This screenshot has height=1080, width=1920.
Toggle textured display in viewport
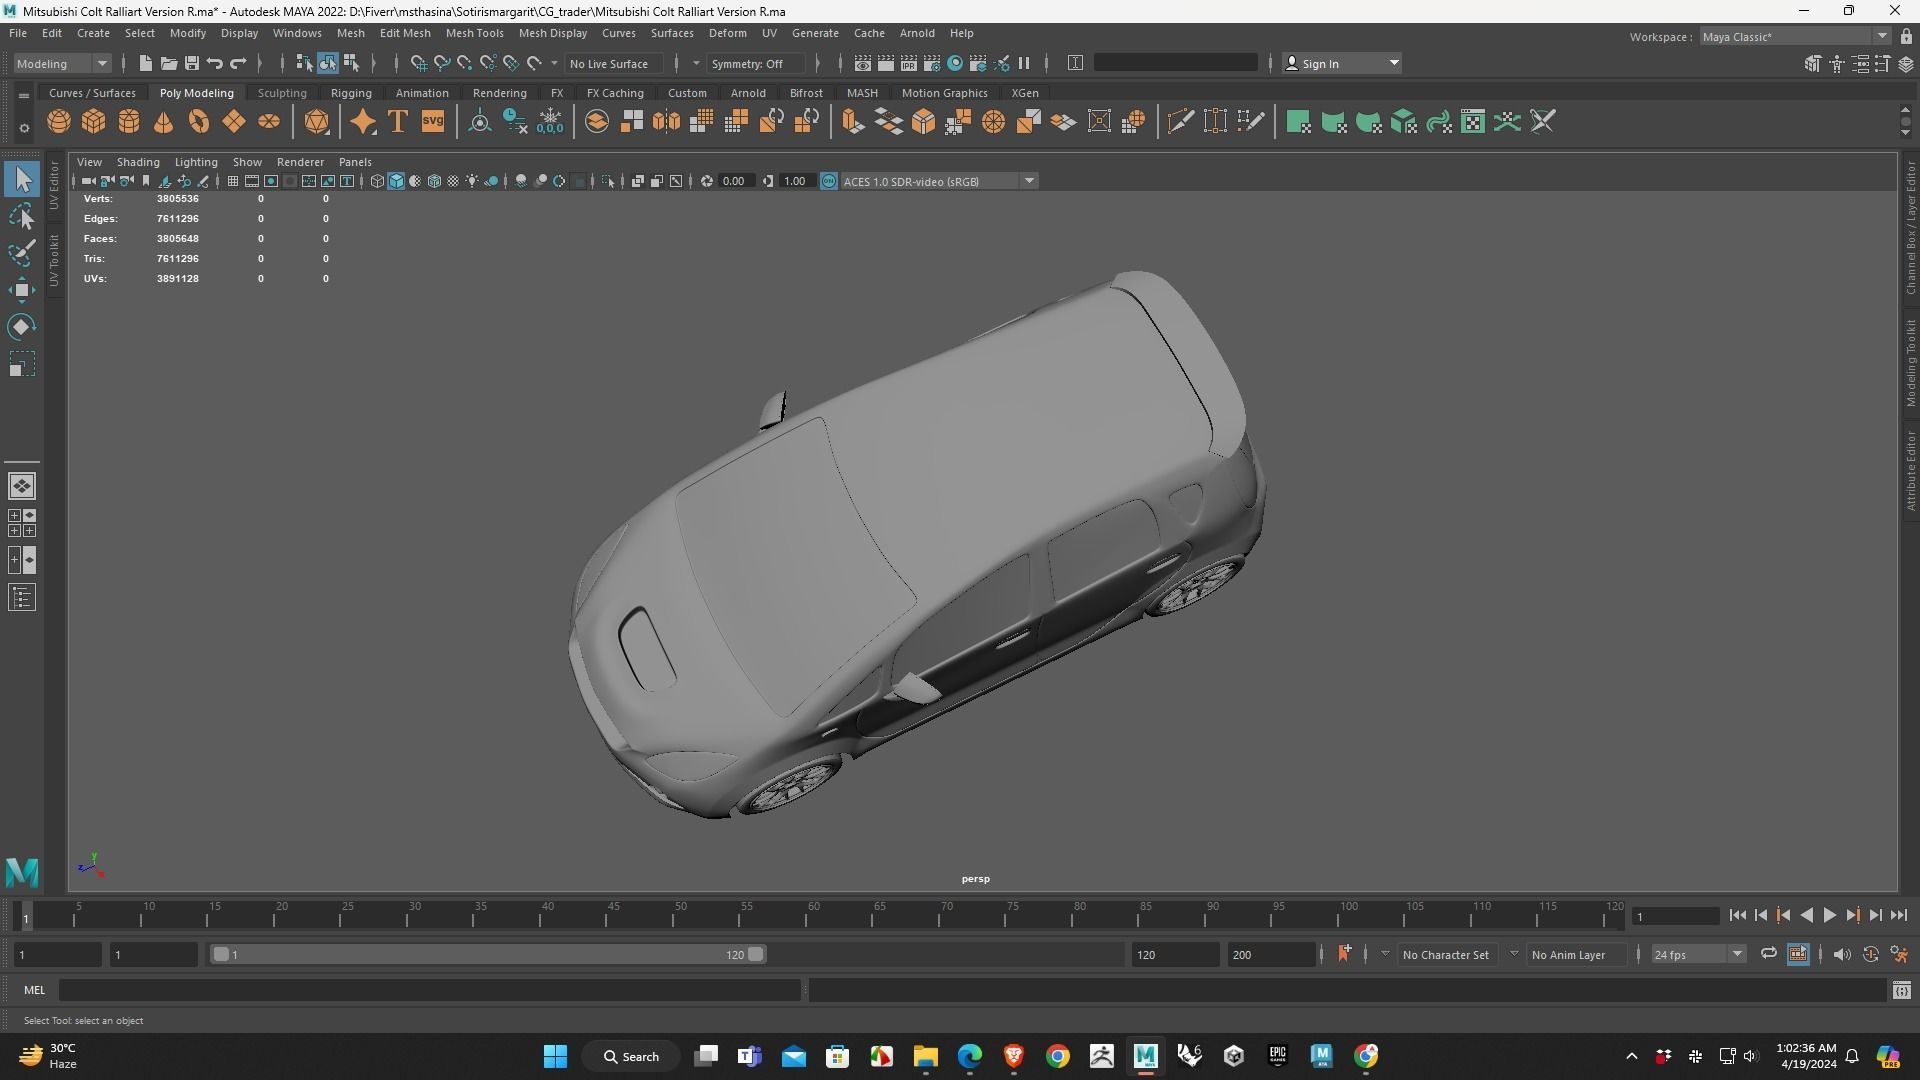pyautogui.click(x=453, y=181)
